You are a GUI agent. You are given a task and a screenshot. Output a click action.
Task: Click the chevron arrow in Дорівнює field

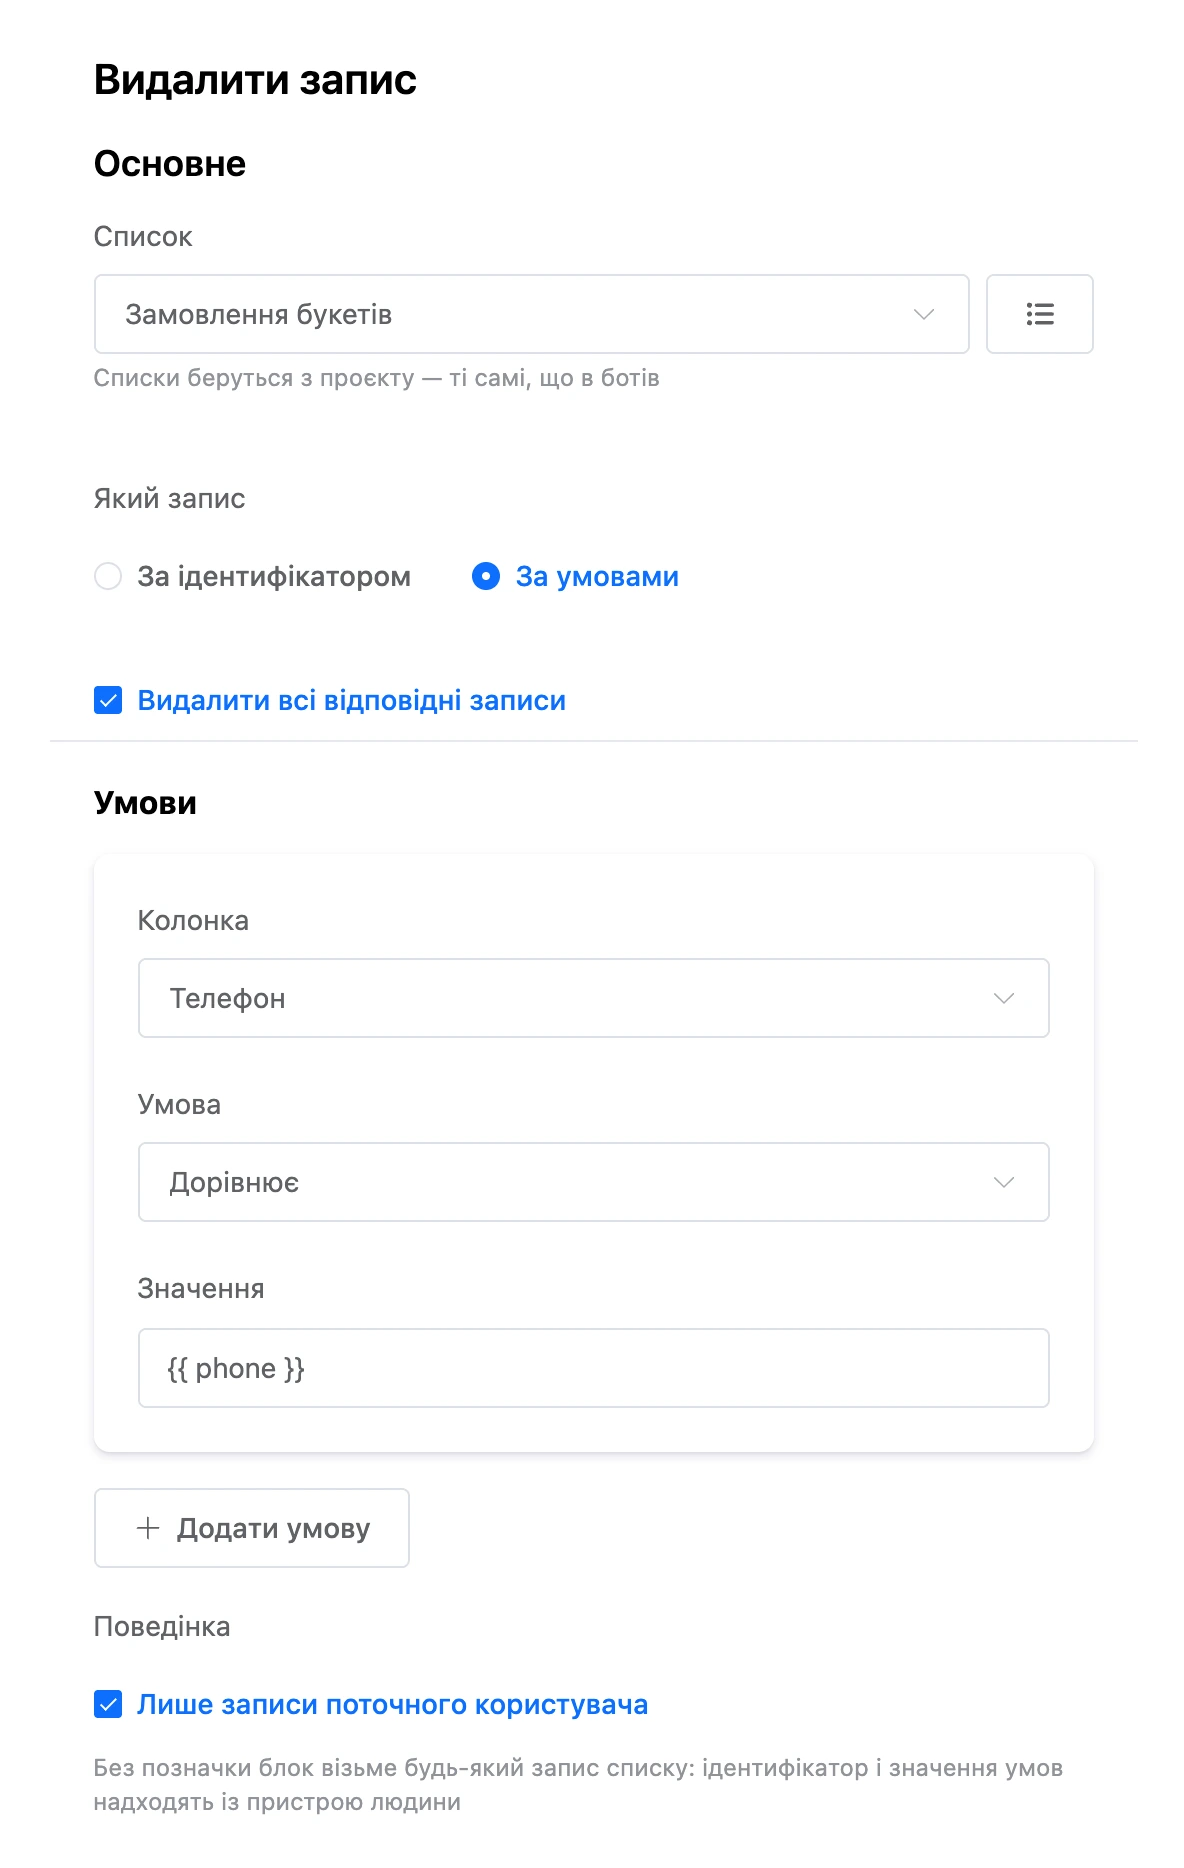tap(1004, 1182)
